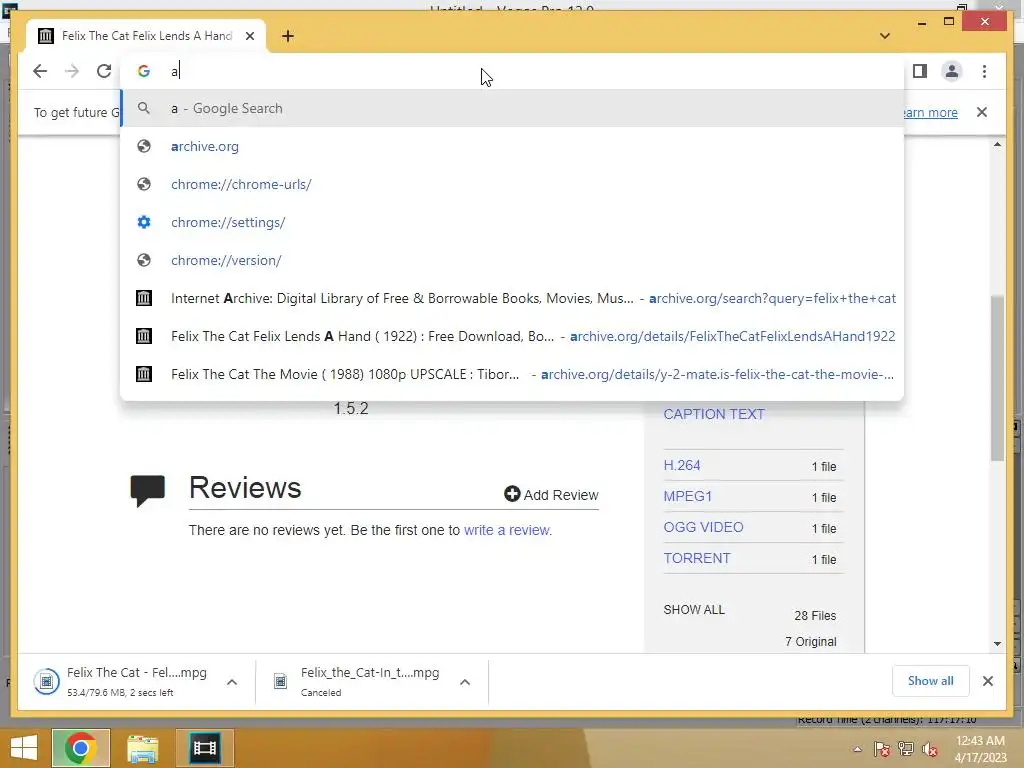Close the downloads bar
The image size is (1024, 768).
tap(987, 681)
